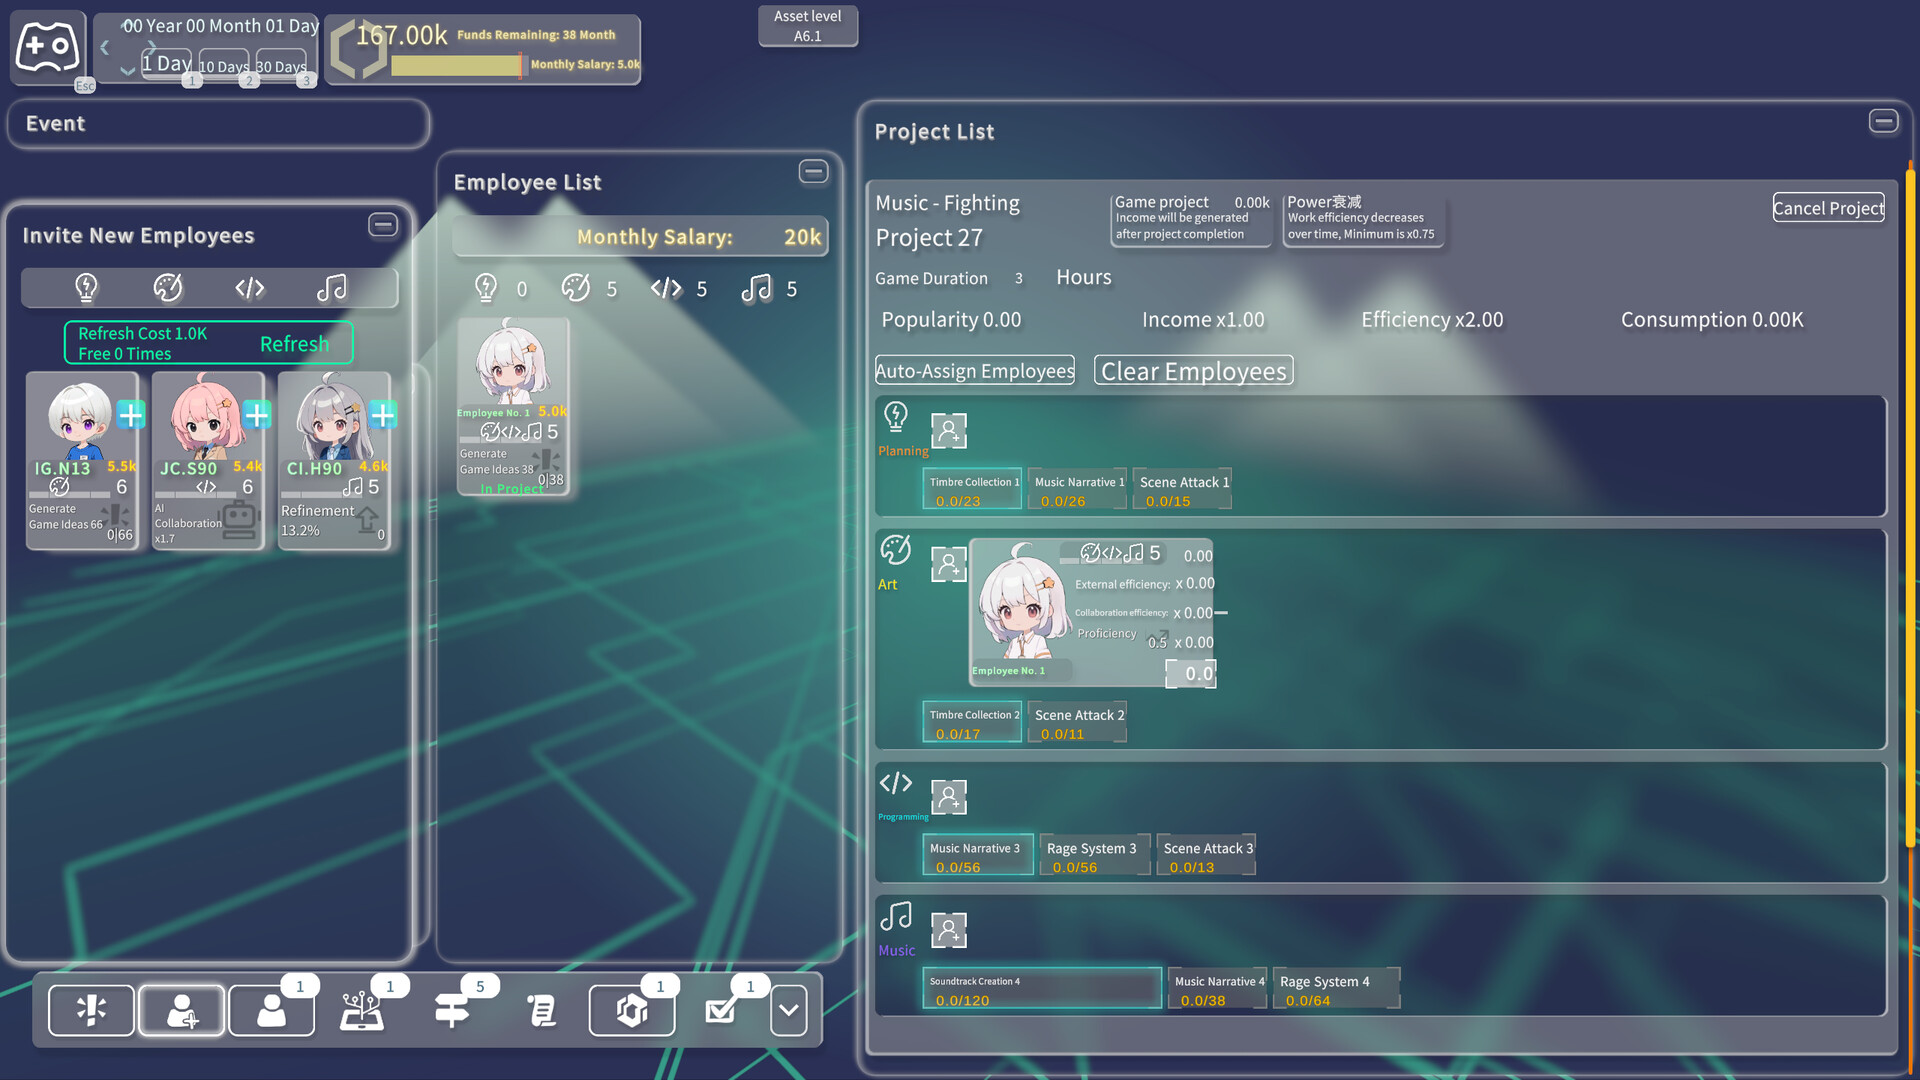The image size is (1920, 1080).
Task: Select the music note filter icon
Action: (331, 287)
